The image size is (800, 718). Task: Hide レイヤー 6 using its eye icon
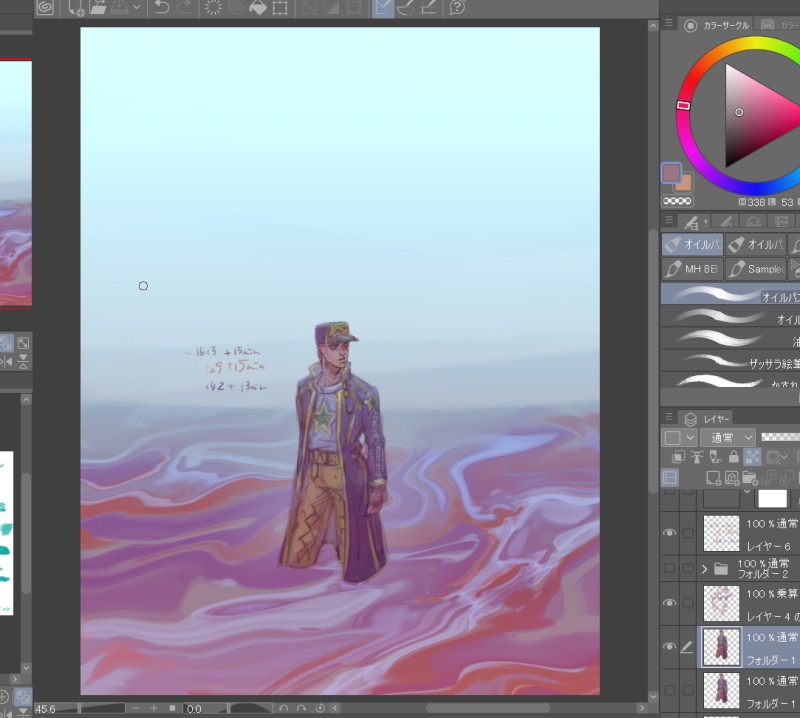tap(669, 533)
